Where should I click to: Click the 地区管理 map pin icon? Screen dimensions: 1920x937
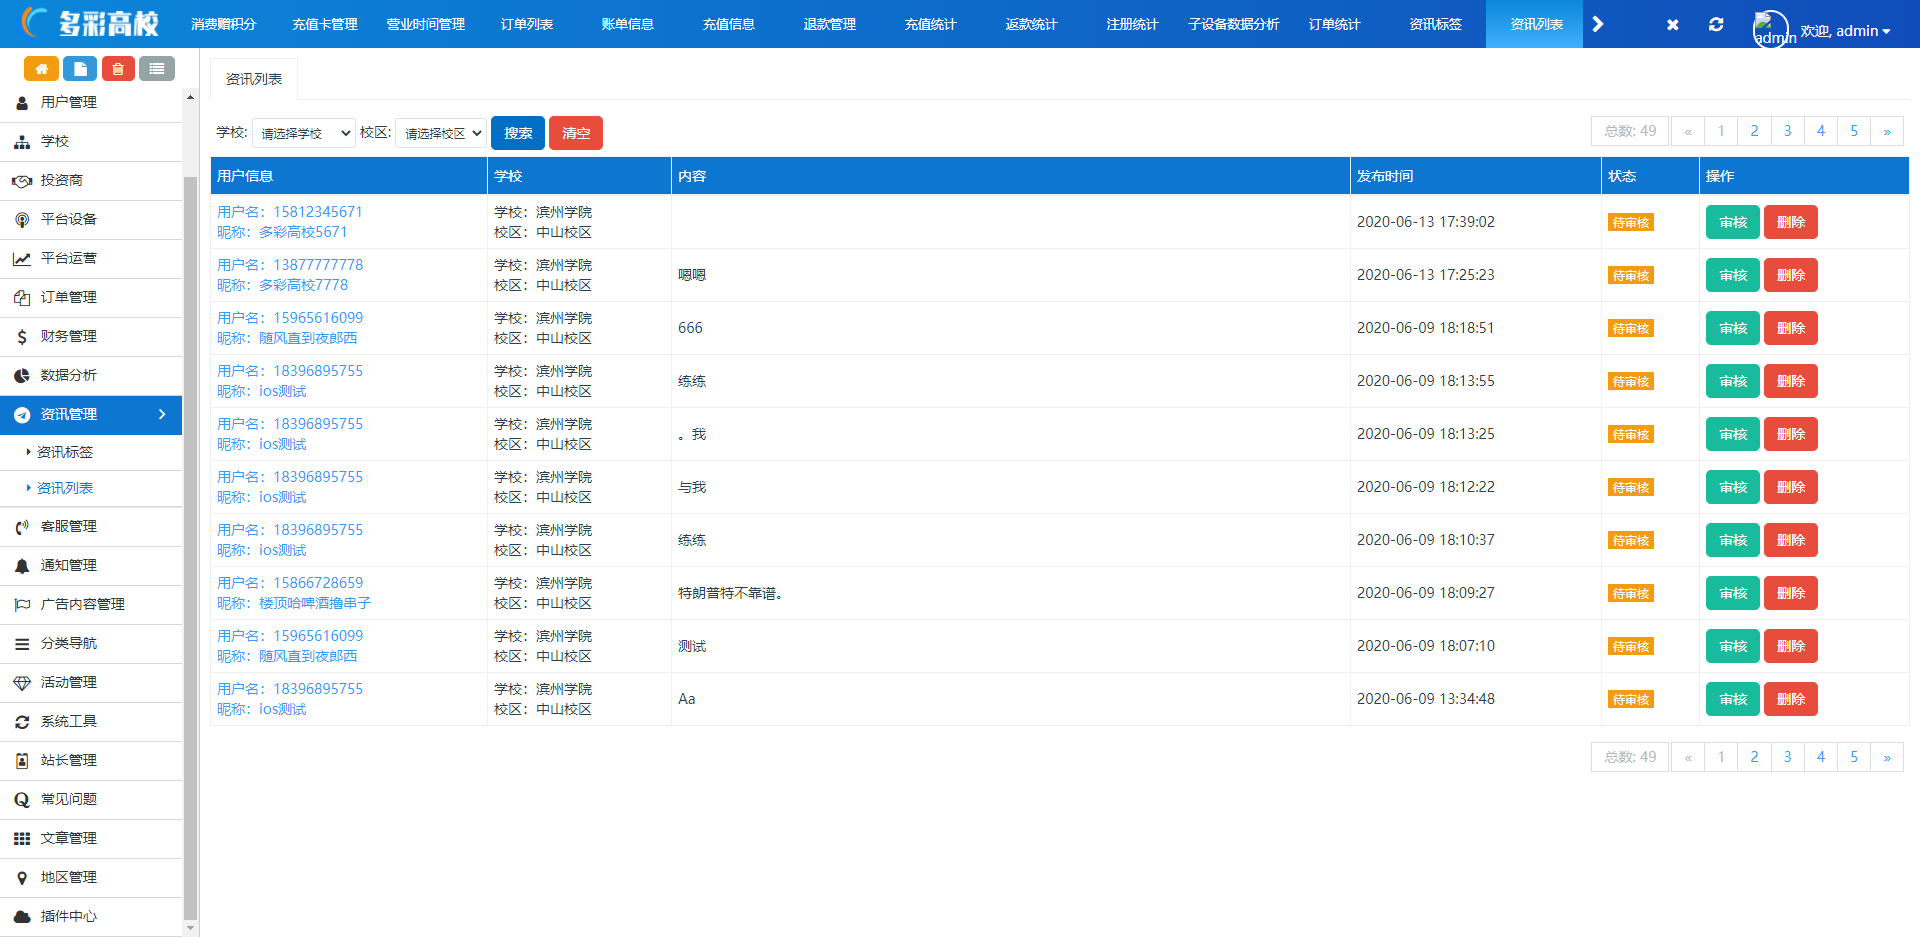click(x=22, y=878)
